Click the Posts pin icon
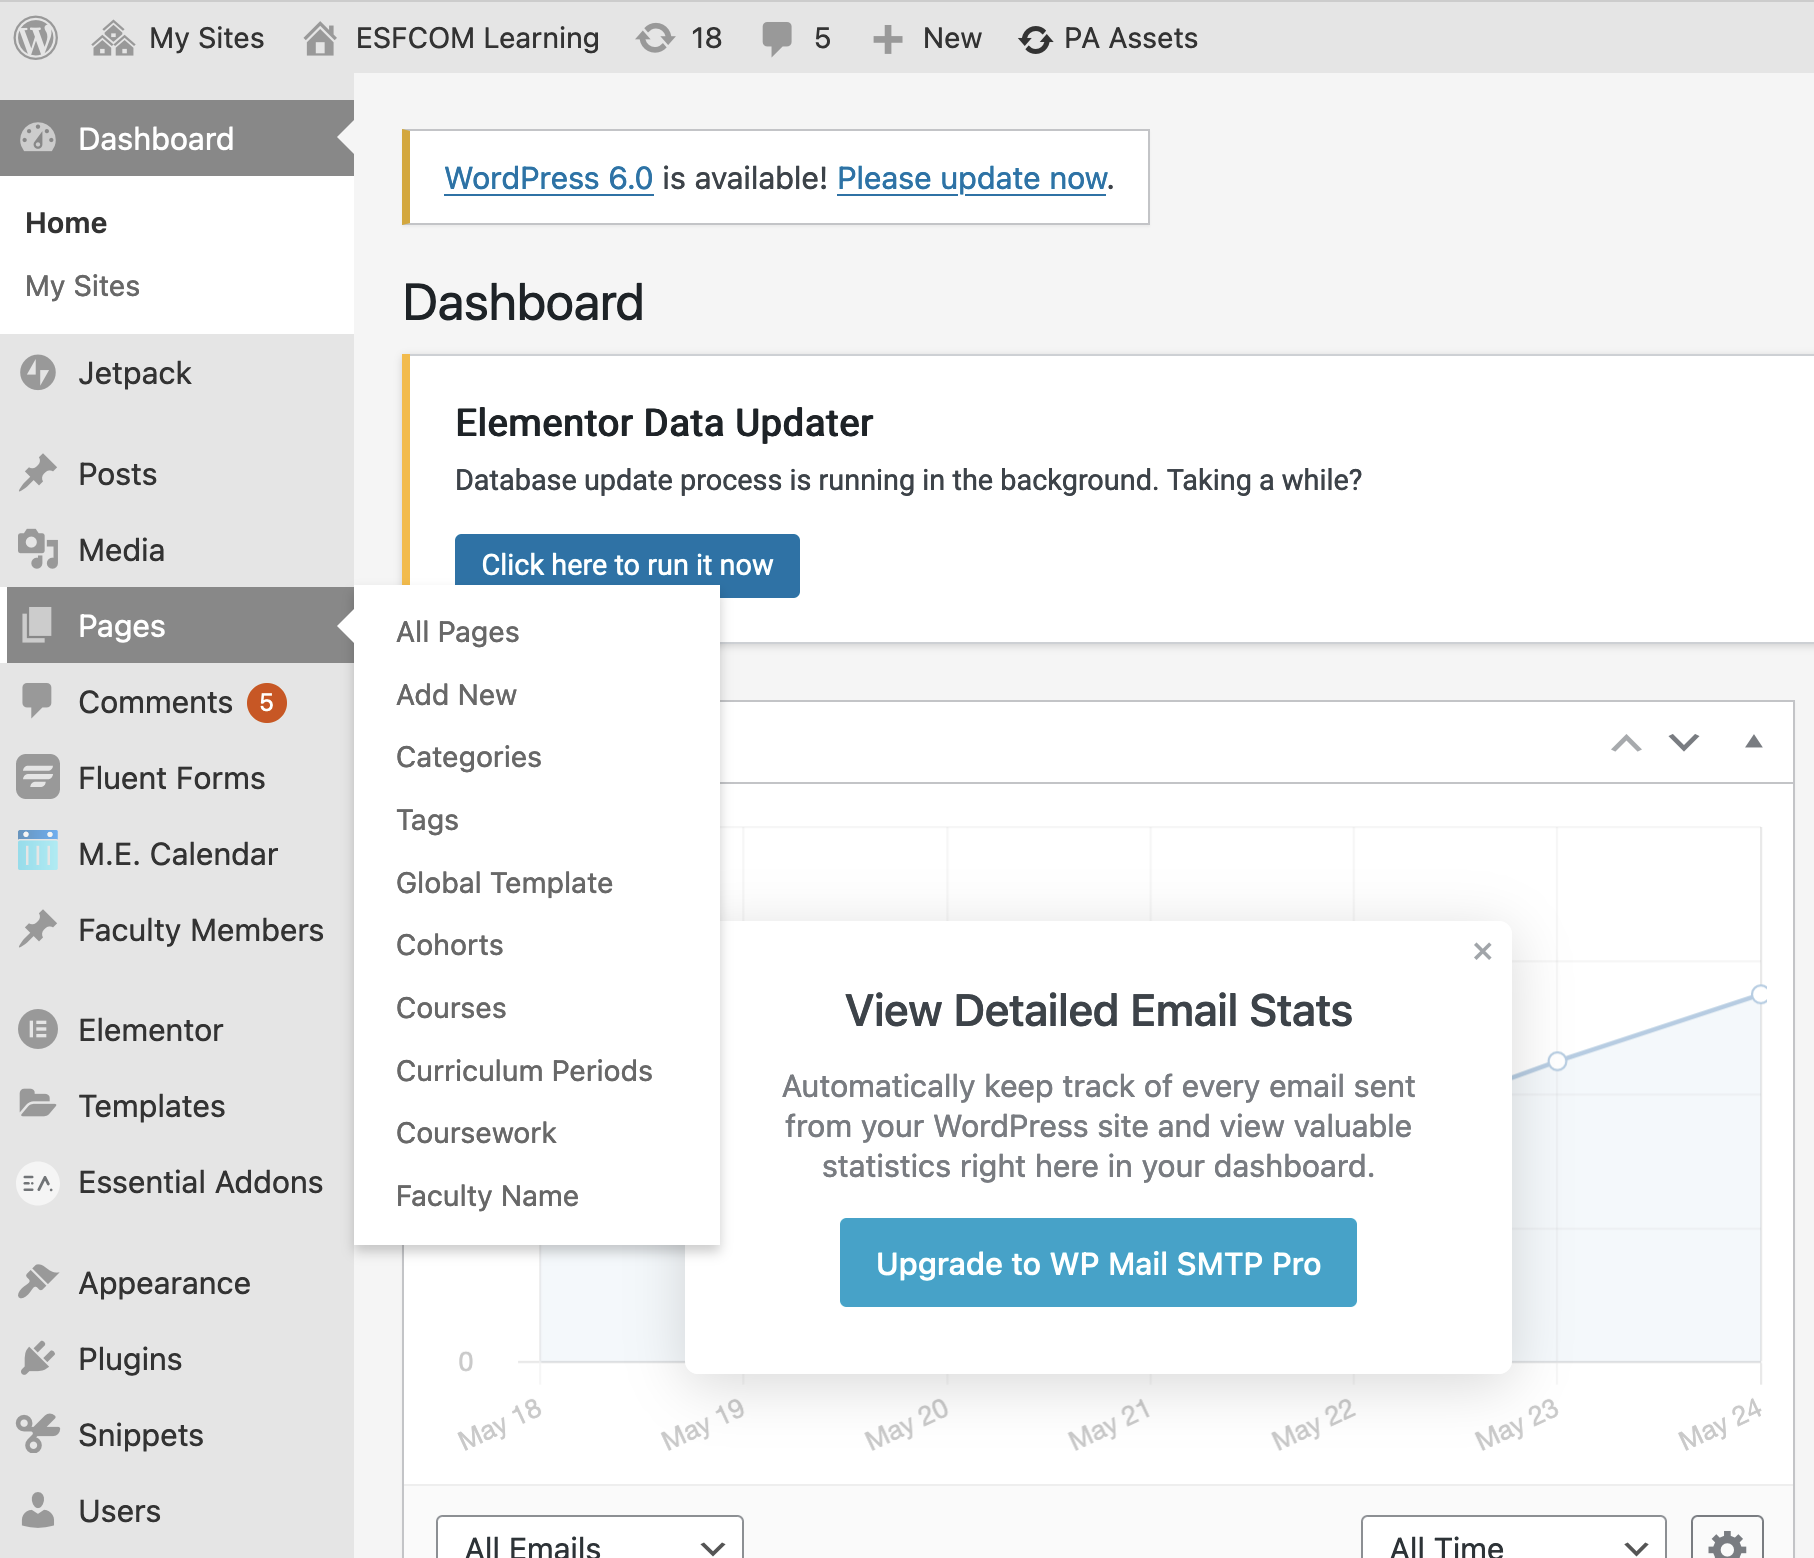The width and height of the screenshot is (1814, 1558). point(38,473)
